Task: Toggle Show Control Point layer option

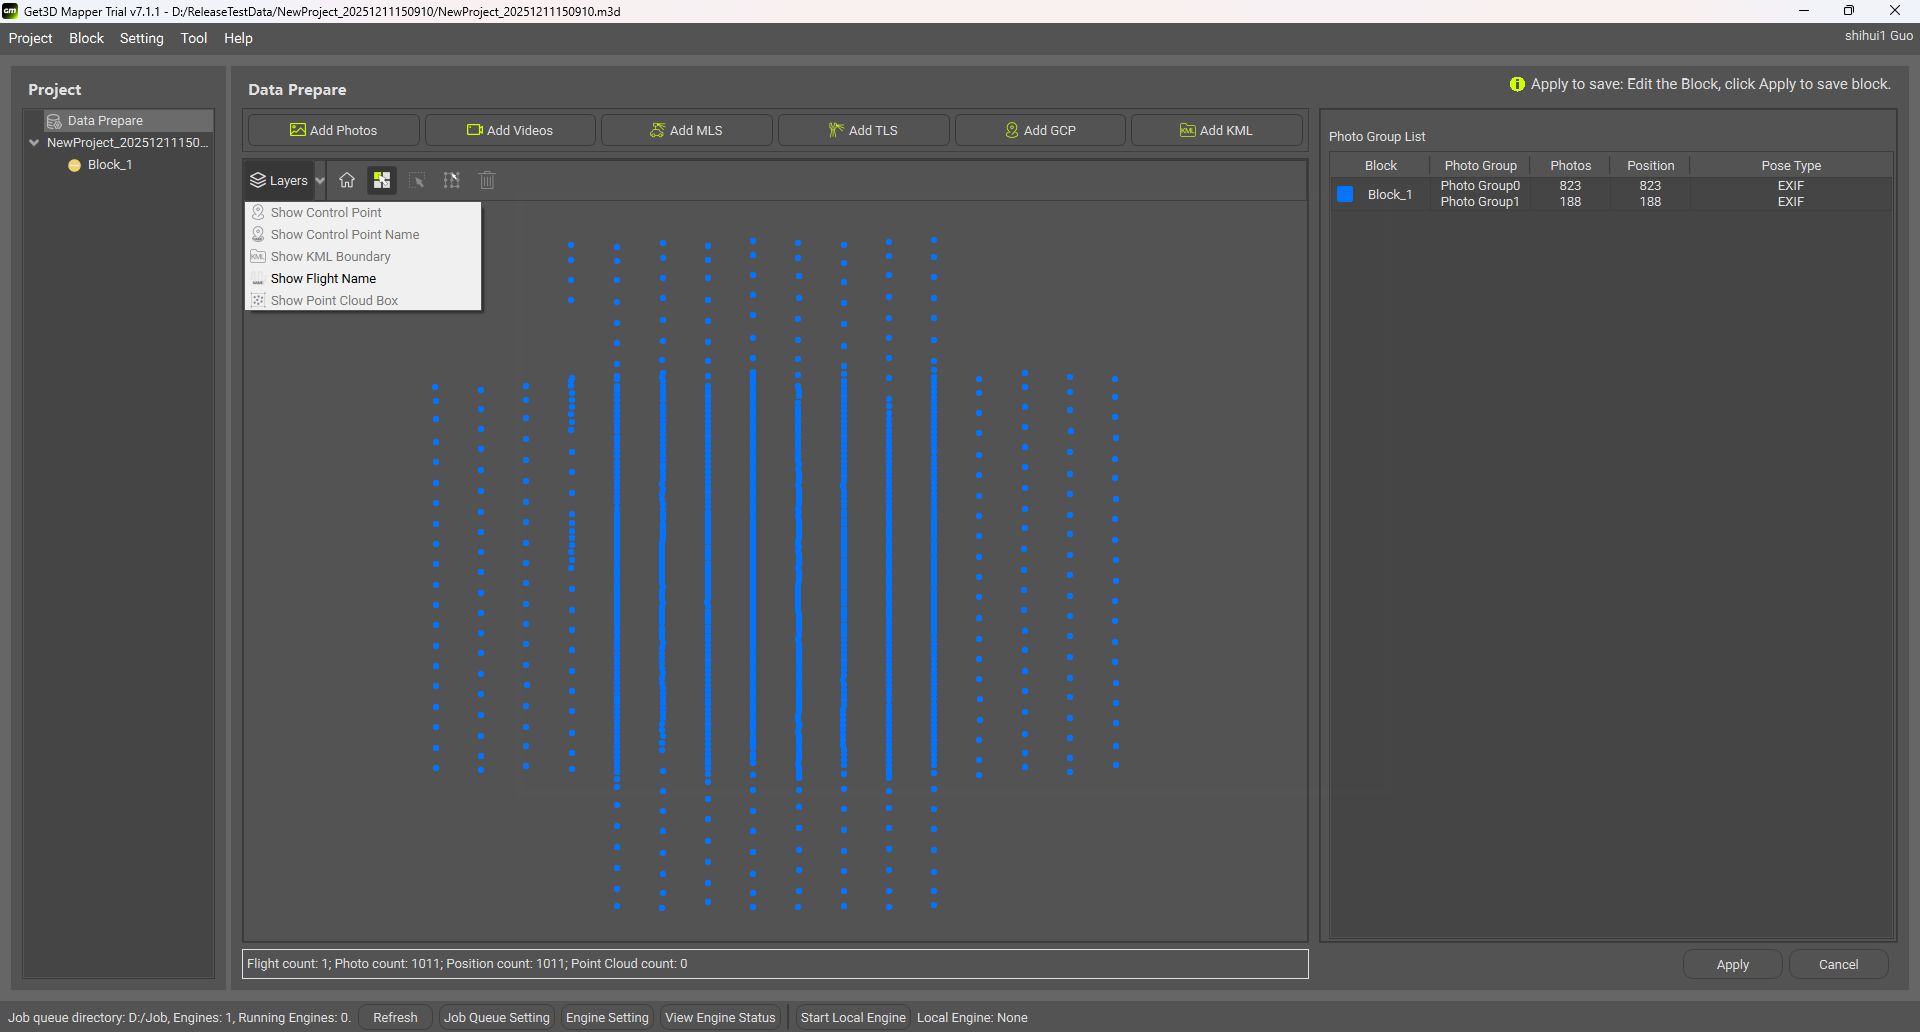Action: (326, 213)
